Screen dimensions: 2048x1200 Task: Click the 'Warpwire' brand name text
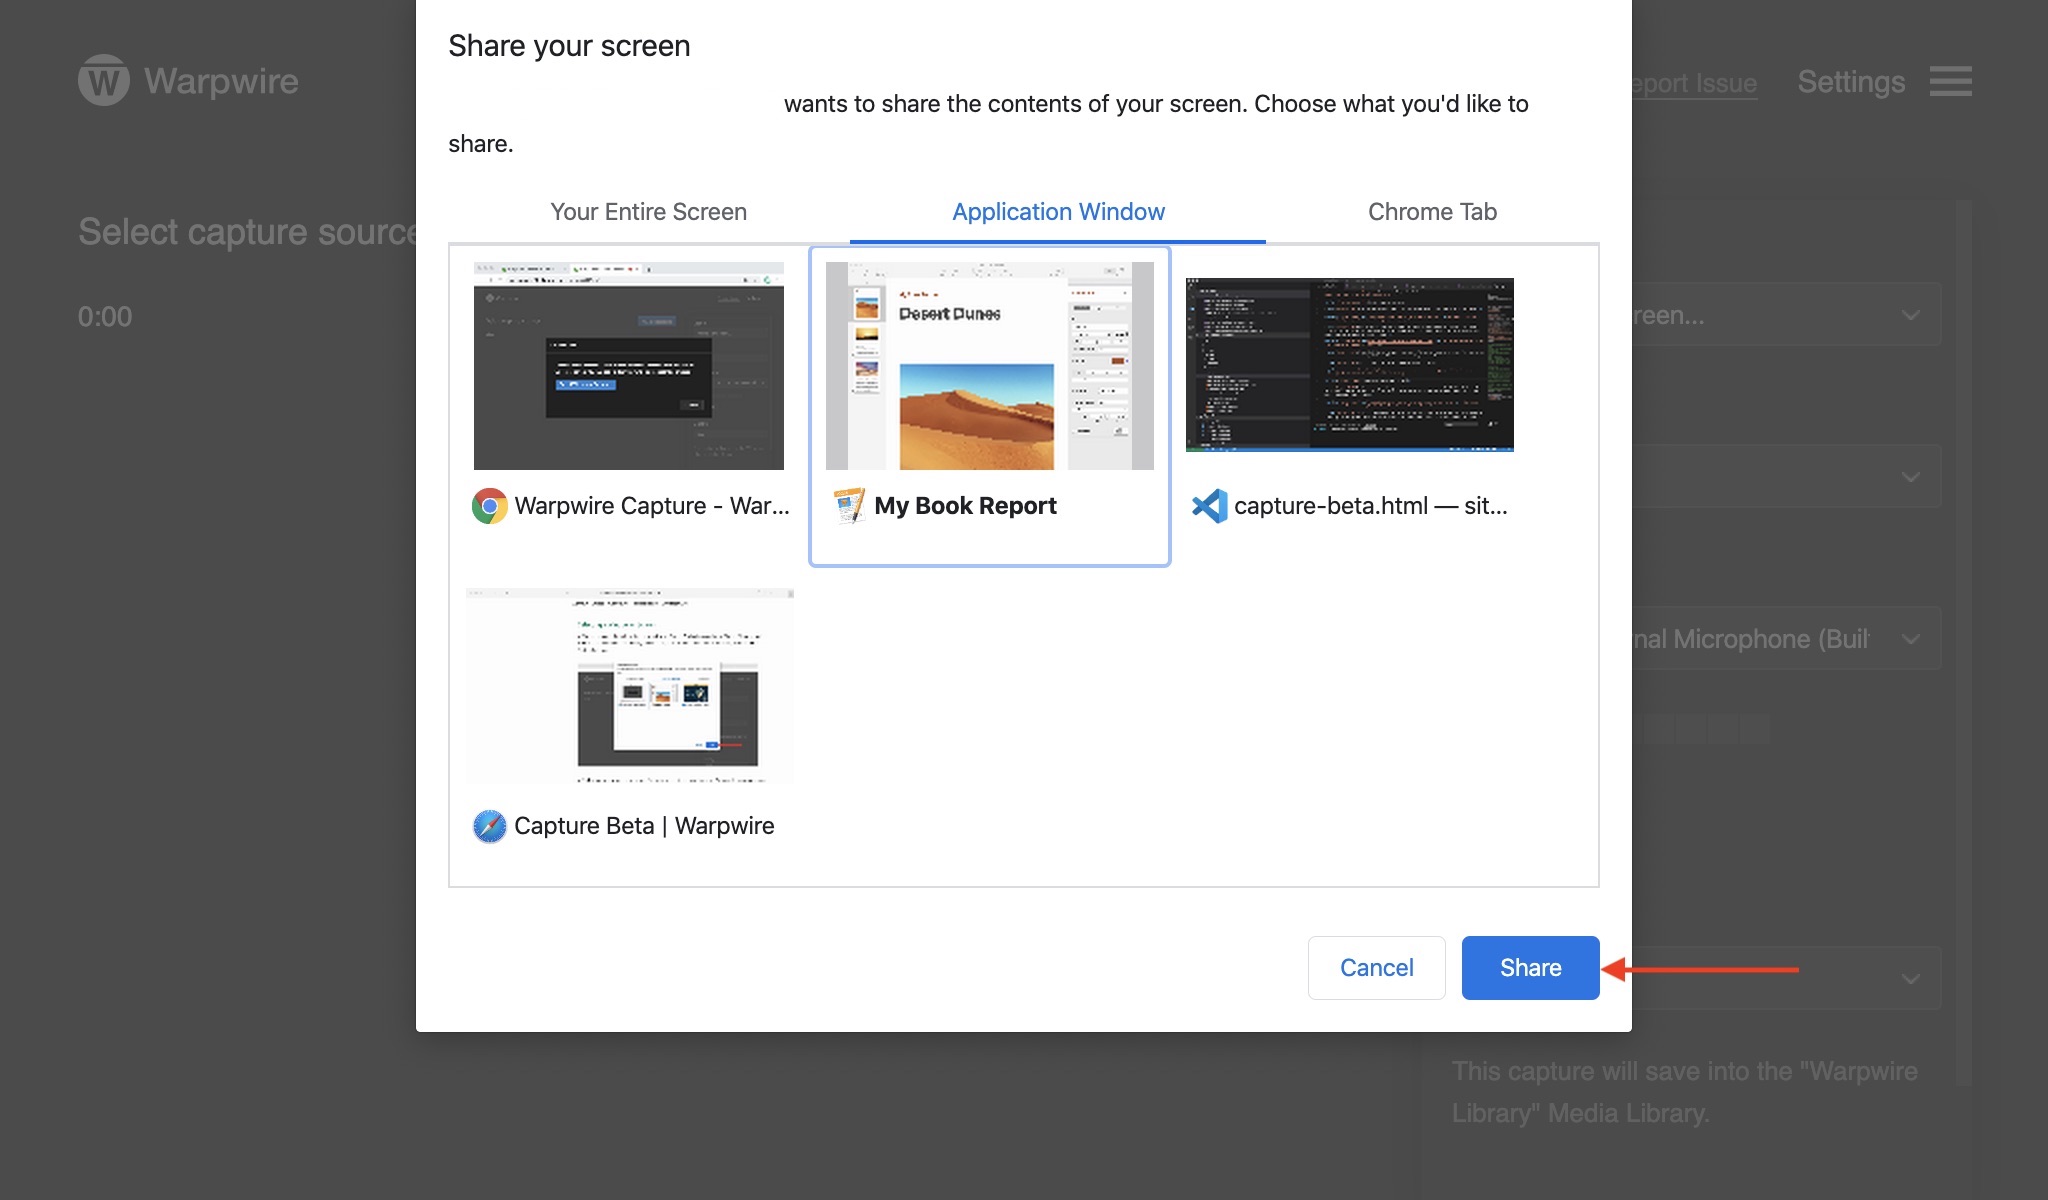click(221, 81)
